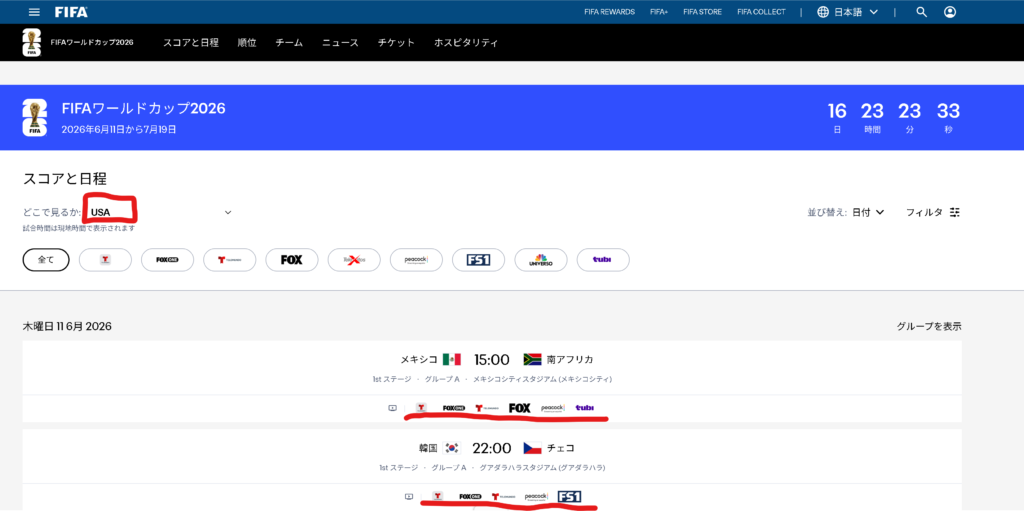Click Mexico flag in the 15:00 match
The height and width of the screenshot is (511, 1024).
pos(452,359)
